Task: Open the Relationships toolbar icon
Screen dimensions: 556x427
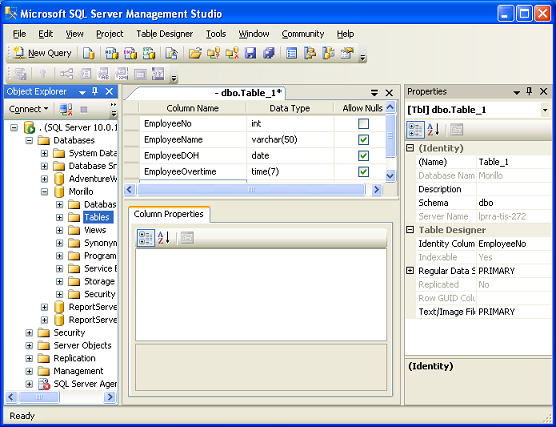Action: pyautogui.click(x=66, y=74)
